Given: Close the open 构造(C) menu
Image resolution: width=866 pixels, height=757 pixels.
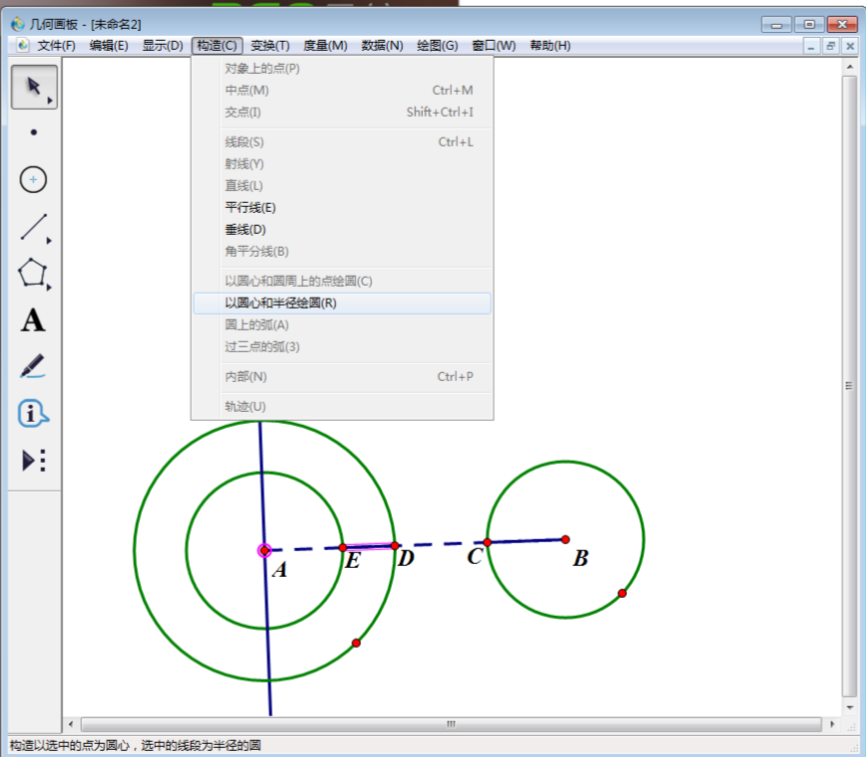Looking at the screenshot, I should 217,45.
